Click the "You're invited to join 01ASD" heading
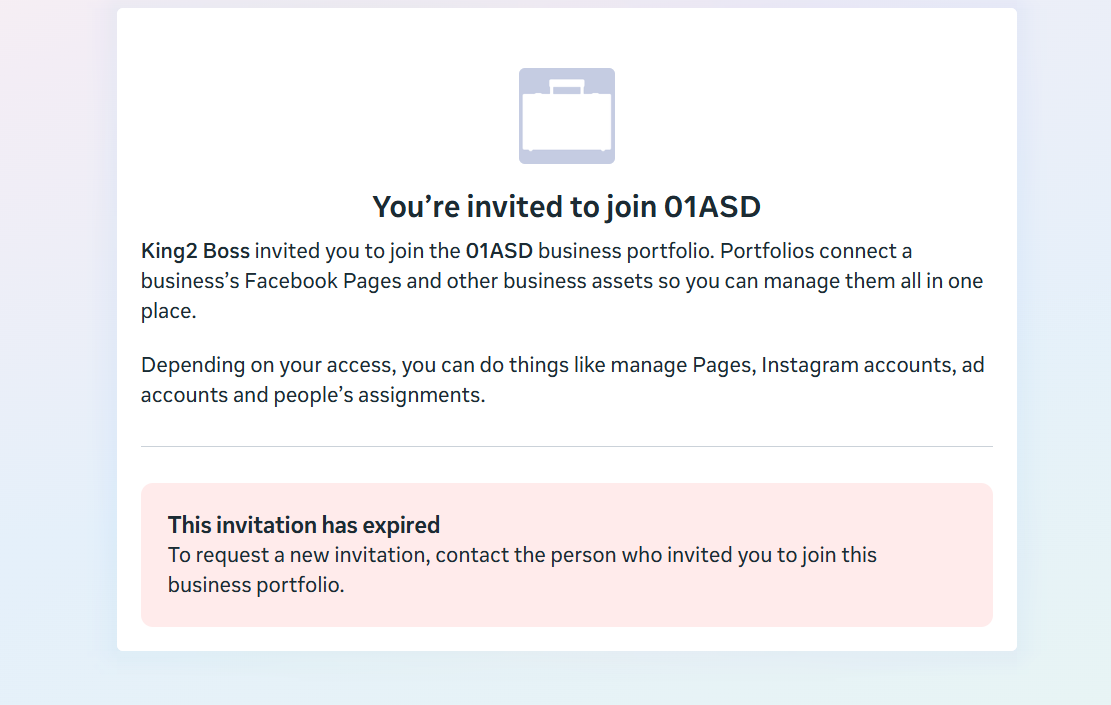Viewport: 1111px width, 705px height. click(x=567, y=207)
